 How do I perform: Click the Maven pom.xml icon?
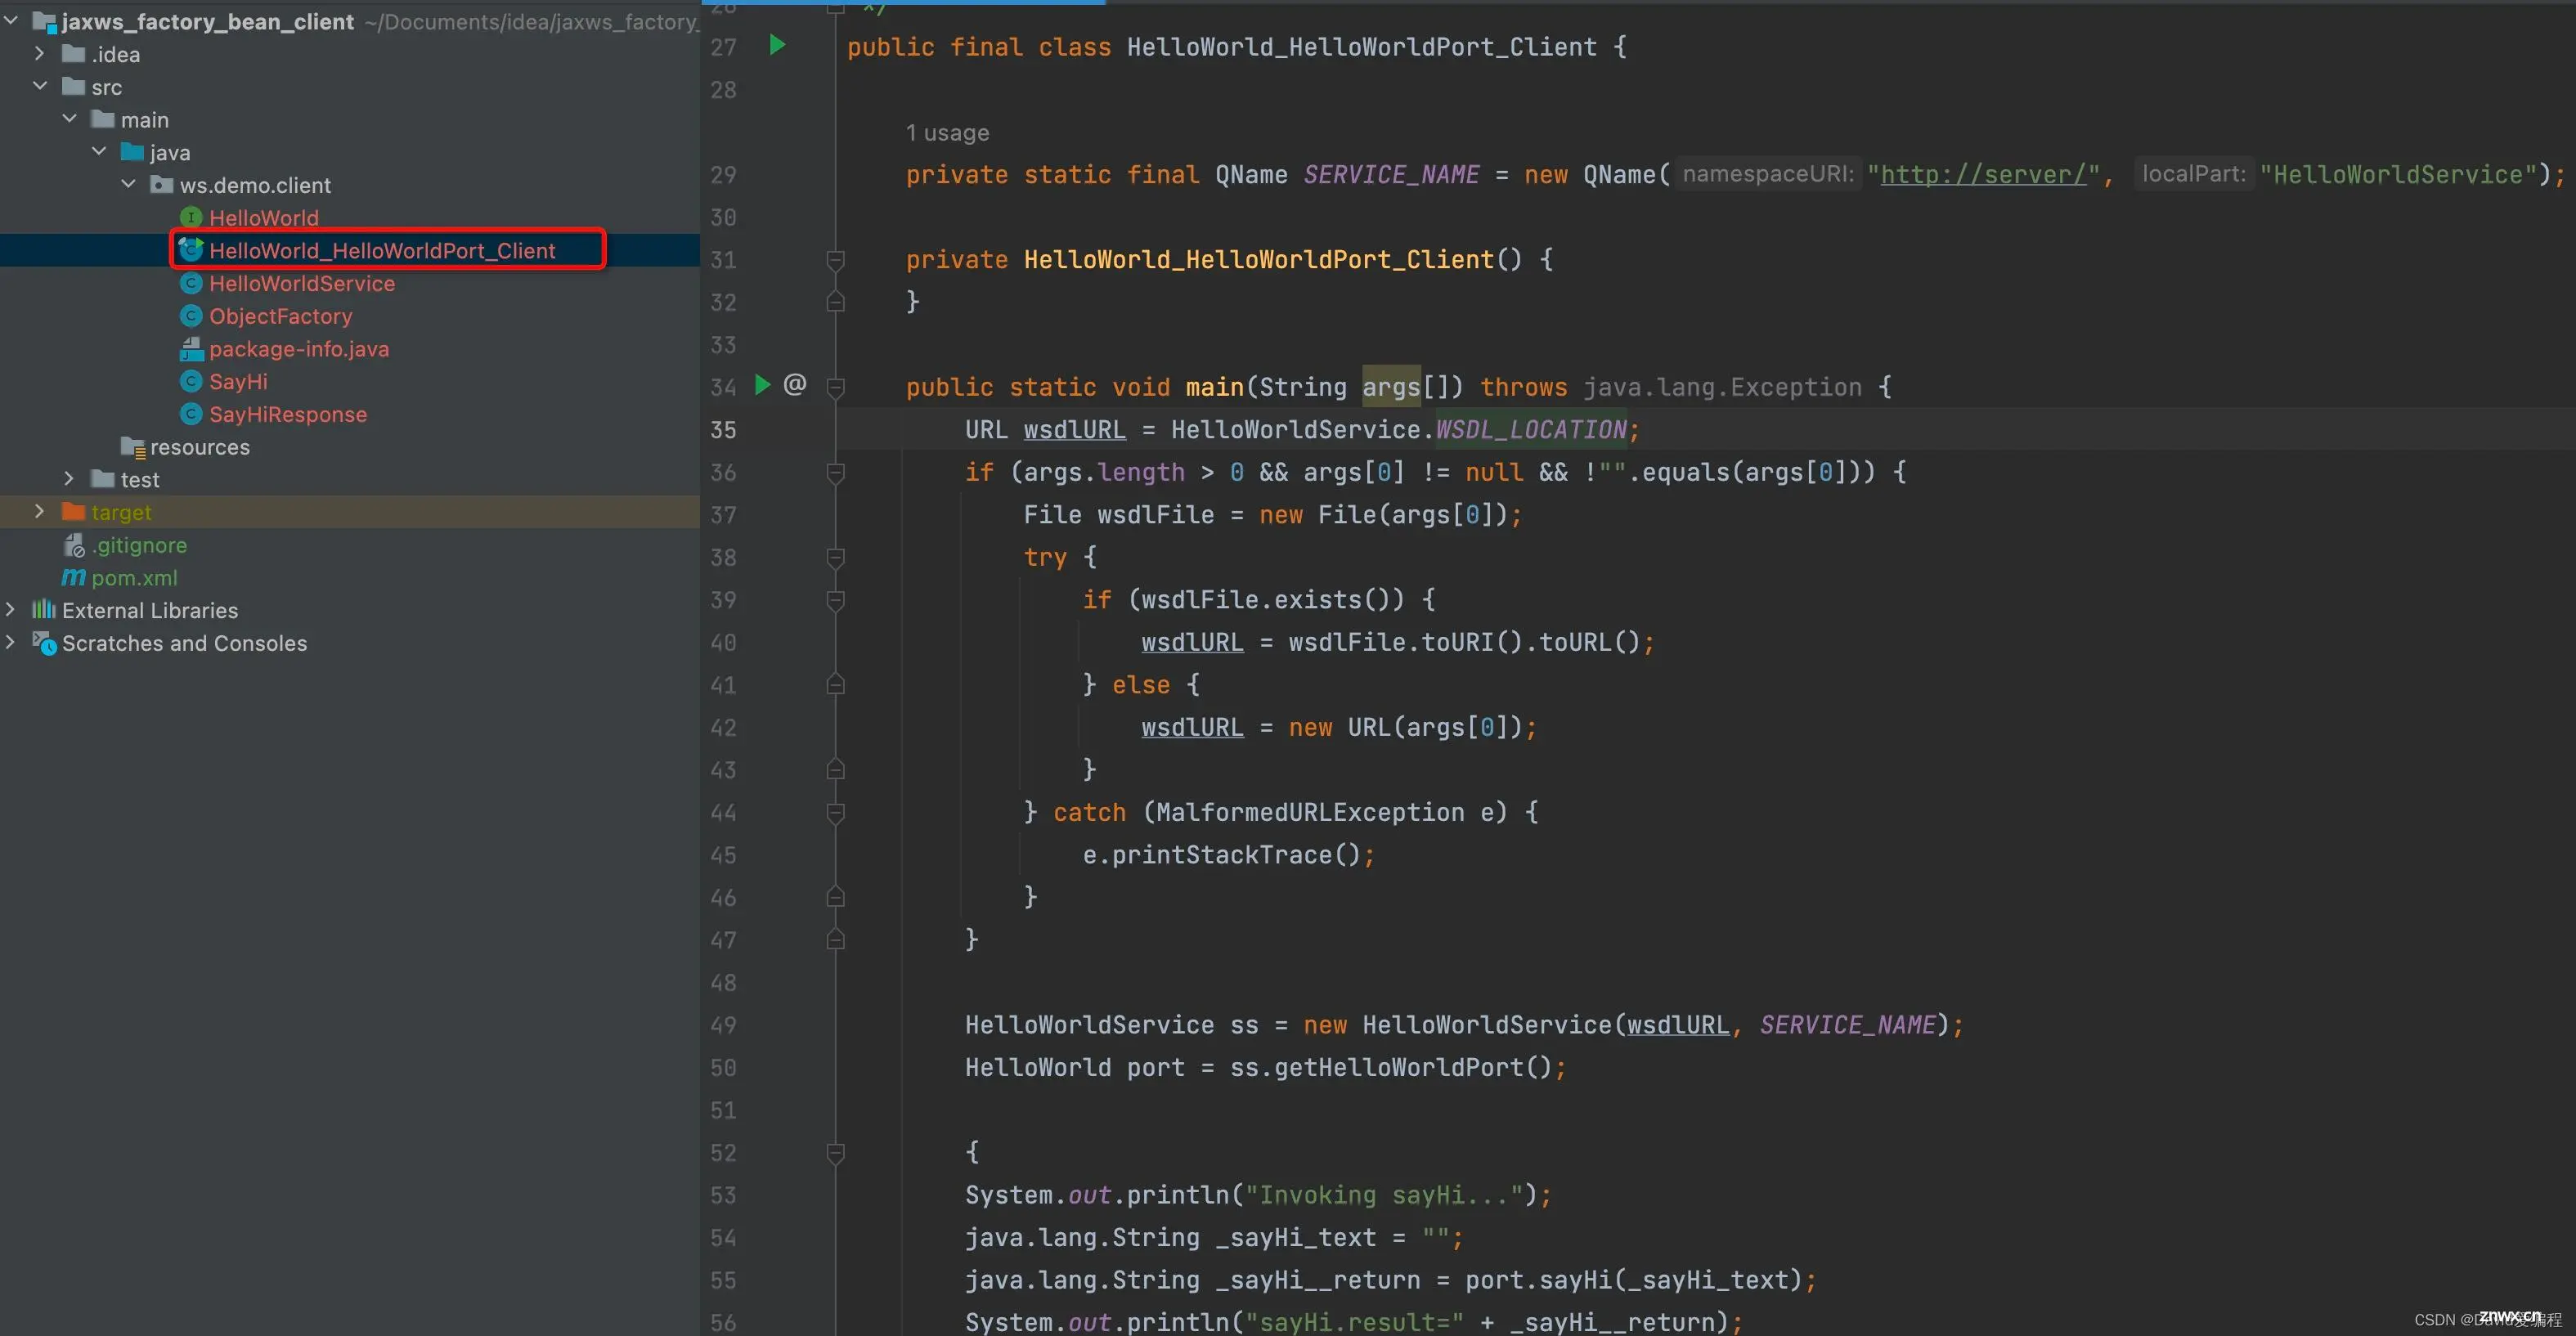tap(74, 577)
